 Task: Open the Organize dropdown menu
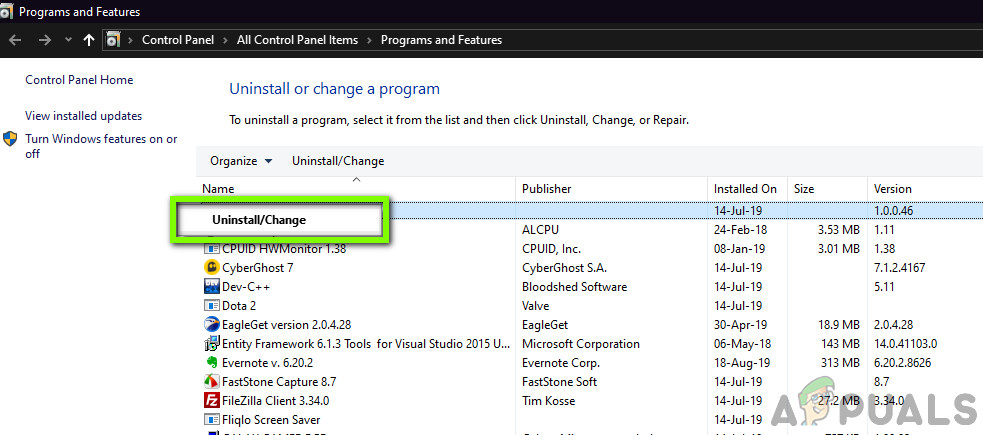coord(241,161)
